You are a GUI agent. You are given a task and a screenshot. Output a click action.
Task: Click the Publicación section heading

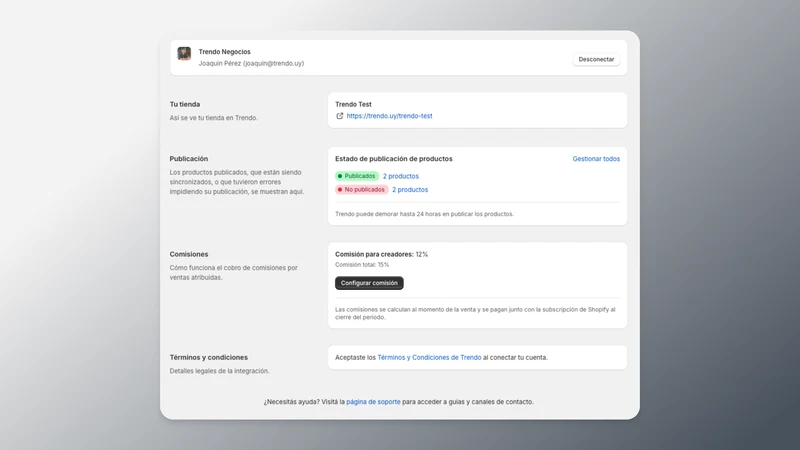189,159
